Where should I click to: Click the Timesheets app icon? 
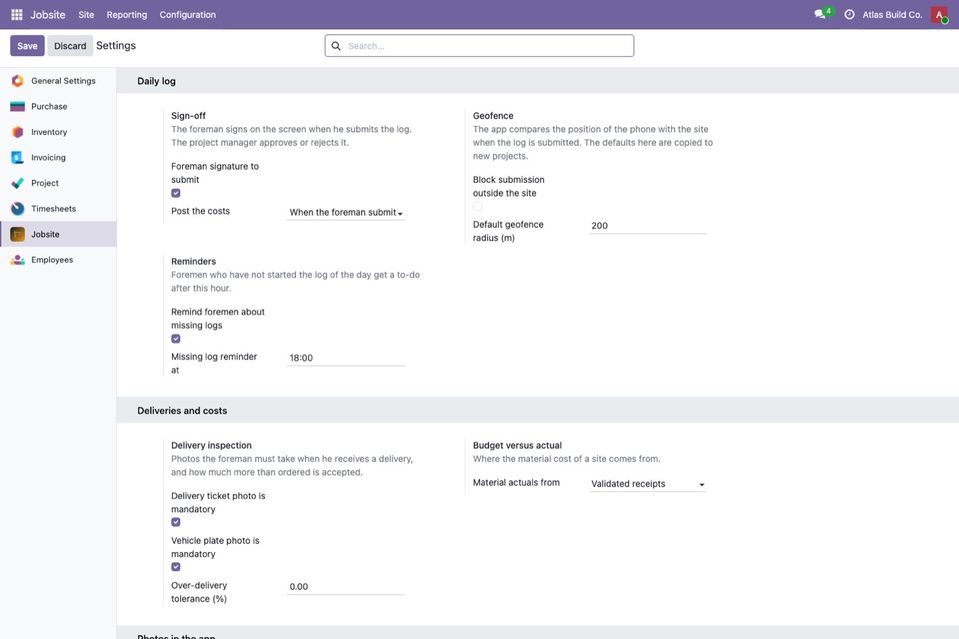(x=18, y=209)
